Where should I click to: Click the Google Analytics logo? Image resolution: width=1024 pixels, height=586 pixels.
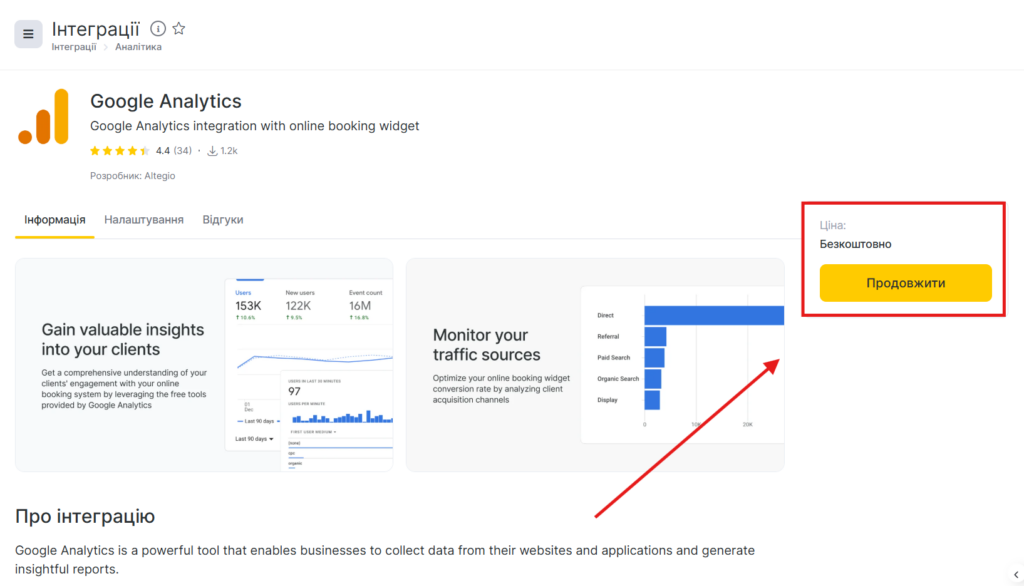tap(43, 117)
